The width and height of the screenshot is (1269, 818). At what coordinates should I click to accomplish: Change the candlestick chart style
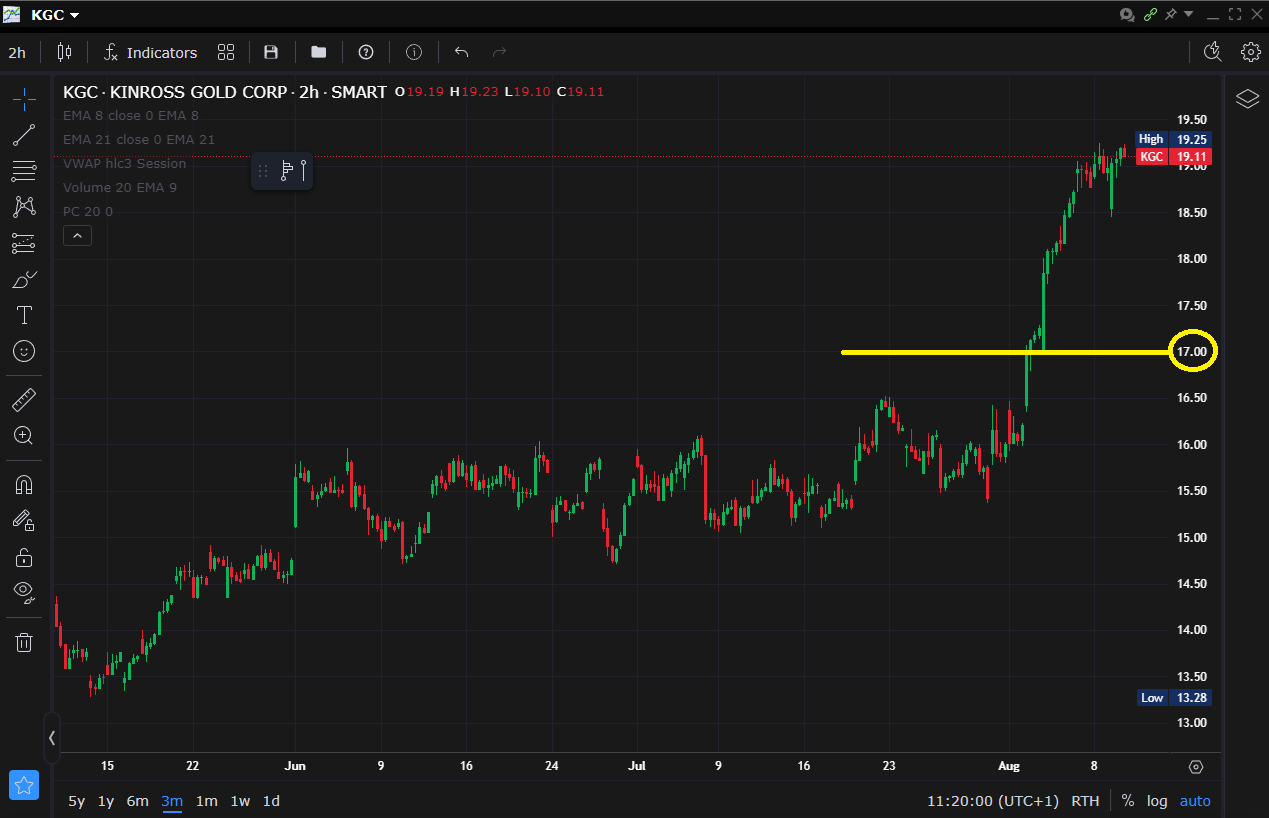click(x=65, y=52)
